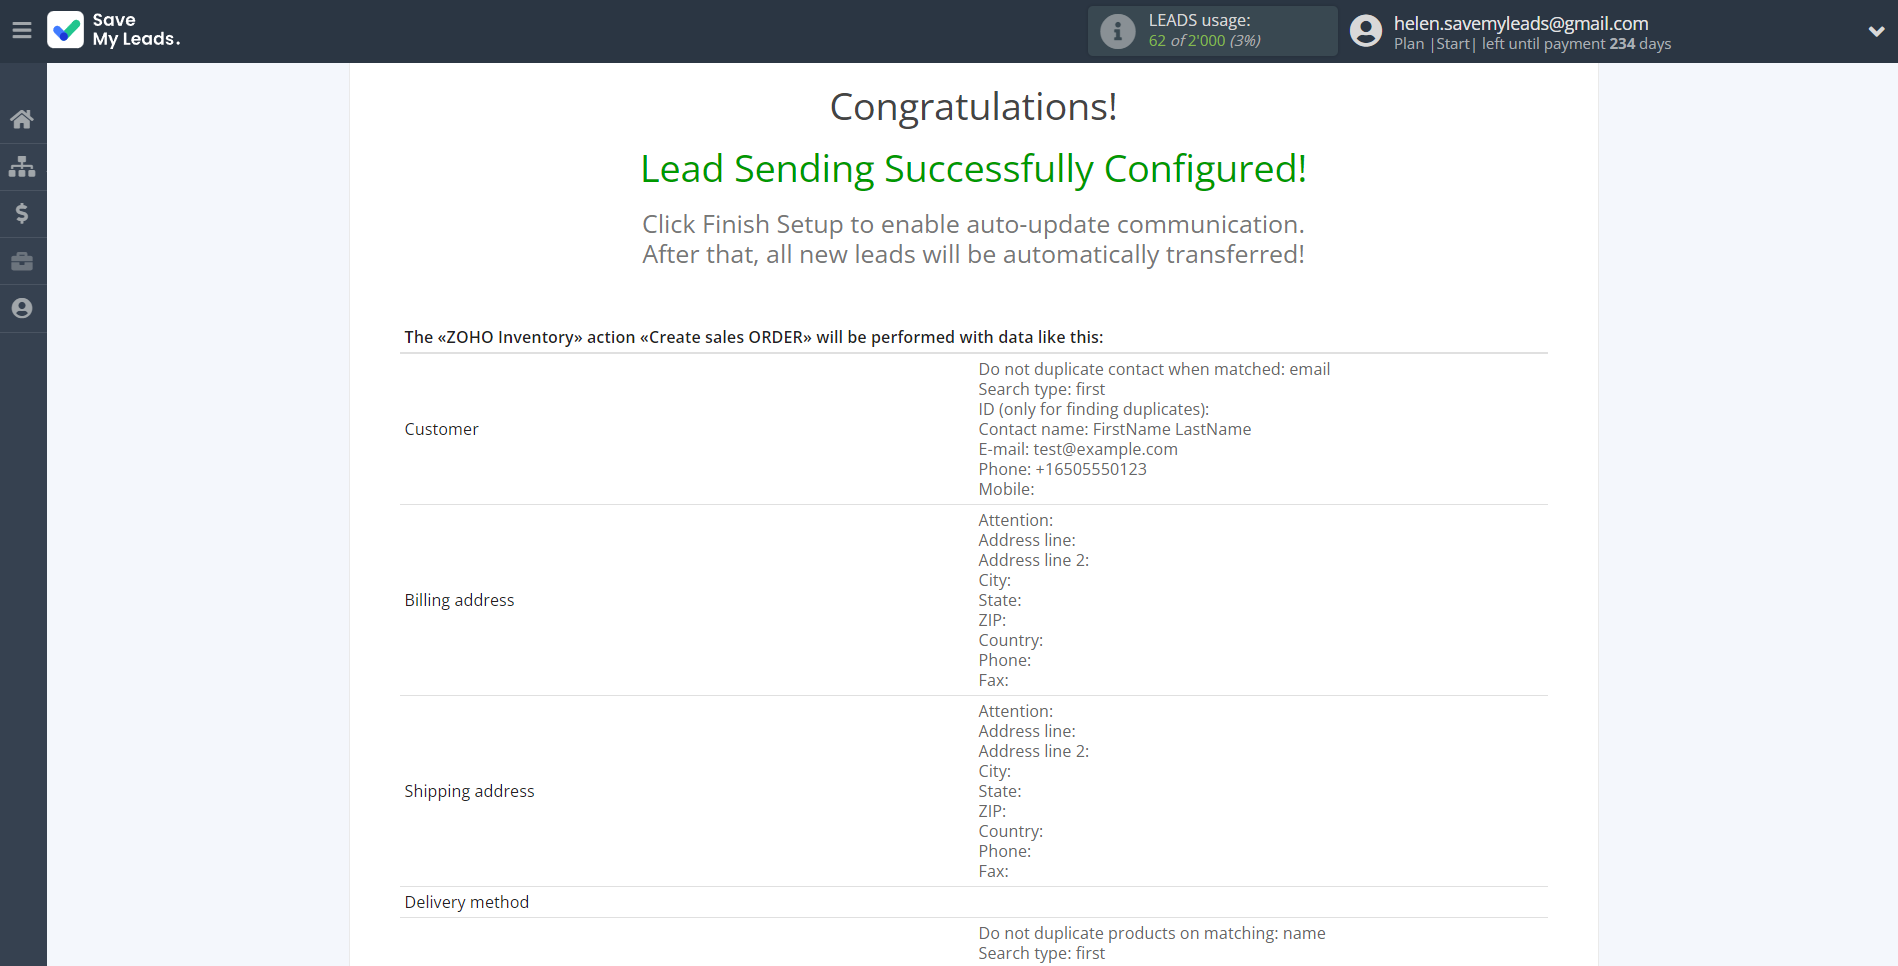Open the hamburger menu icon
This screenshot has height=966, width=1898.
pyautogui.click(x=22, y=31)
